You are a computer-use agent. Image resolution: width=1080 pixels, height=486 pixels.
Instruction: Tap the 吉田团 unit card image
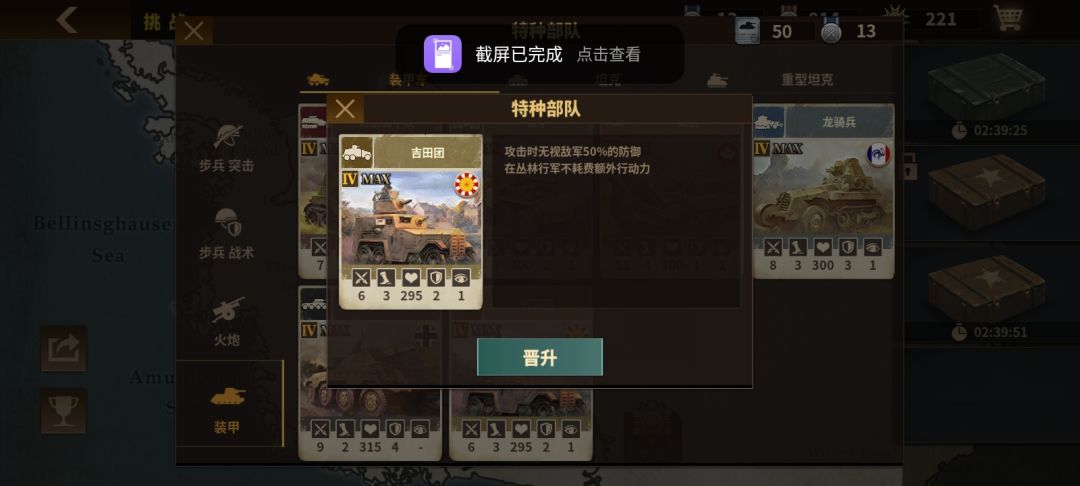pos(411,218)
